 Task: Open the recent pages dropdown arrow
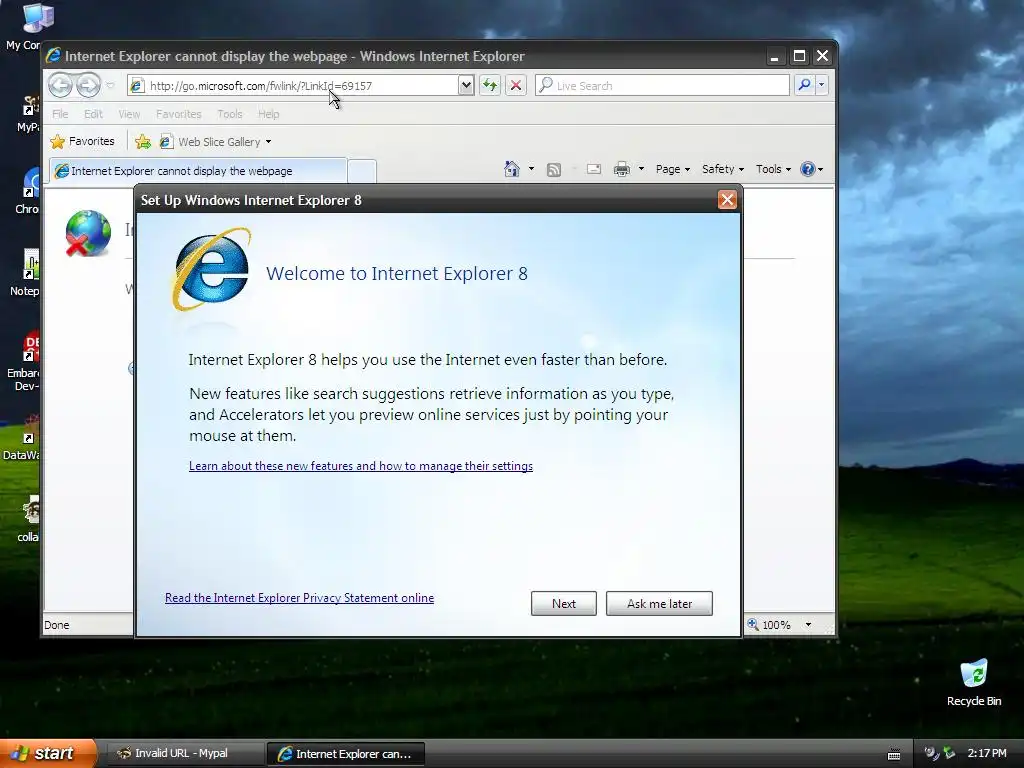pyautogui.click(x=110, y=86)
